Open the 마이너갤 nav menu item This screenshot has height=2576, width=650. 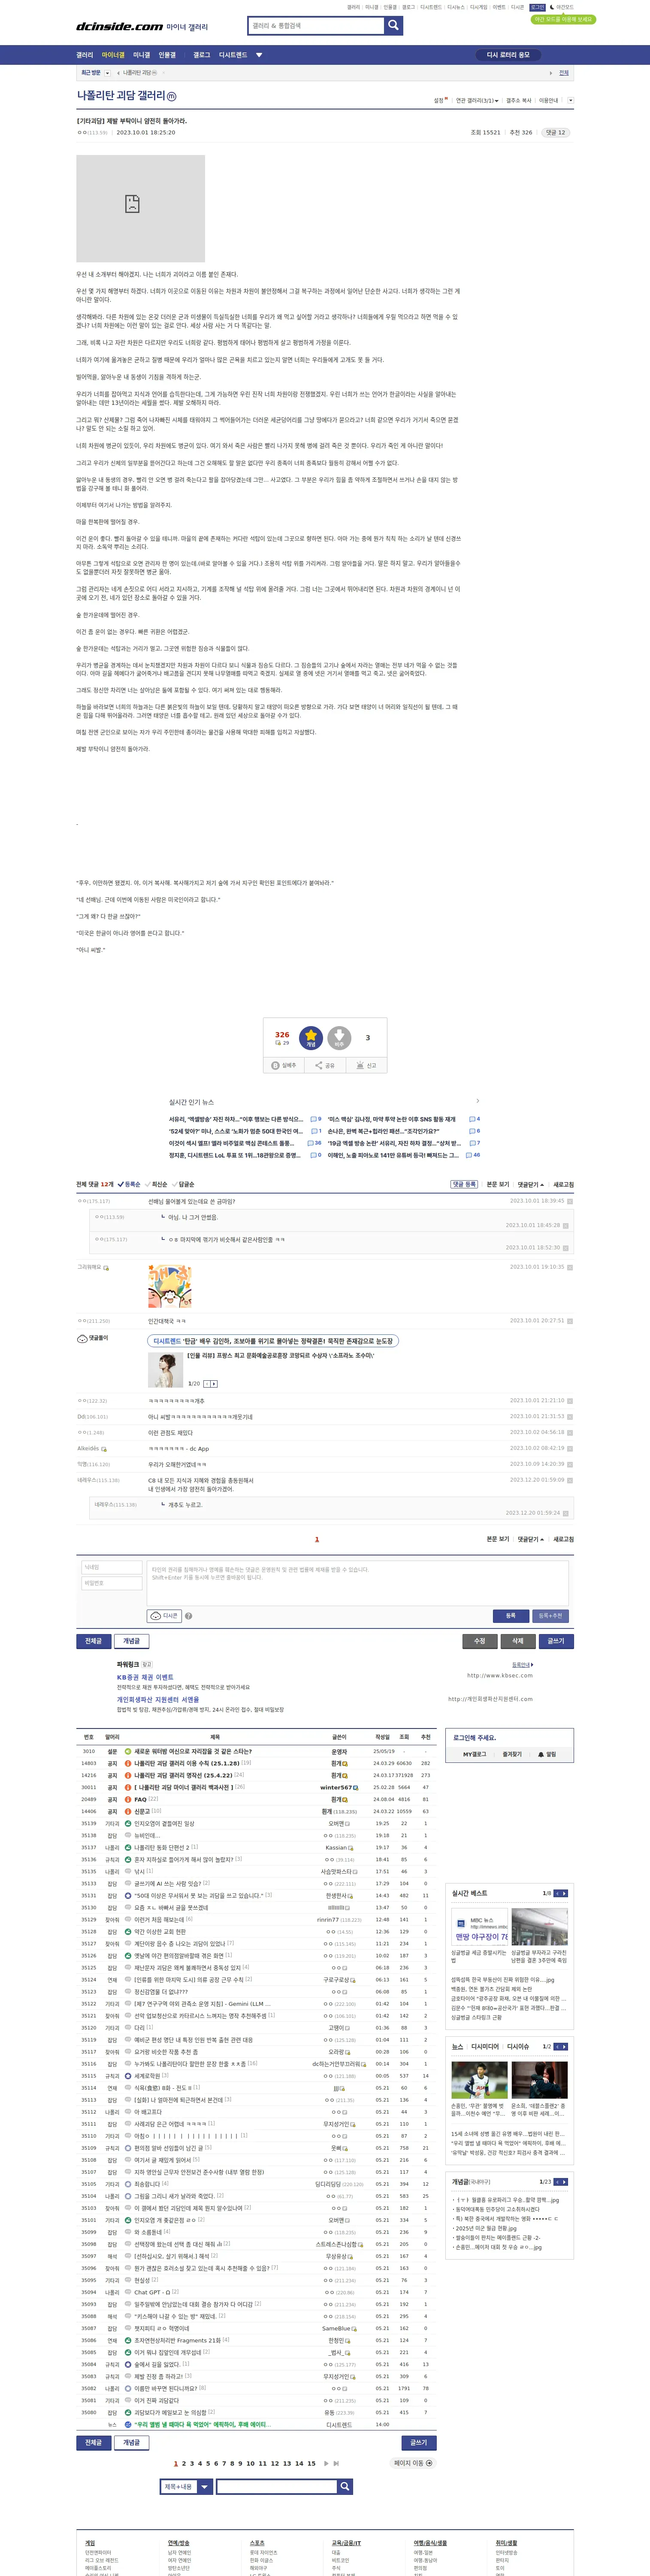click(x=113, y=55)
